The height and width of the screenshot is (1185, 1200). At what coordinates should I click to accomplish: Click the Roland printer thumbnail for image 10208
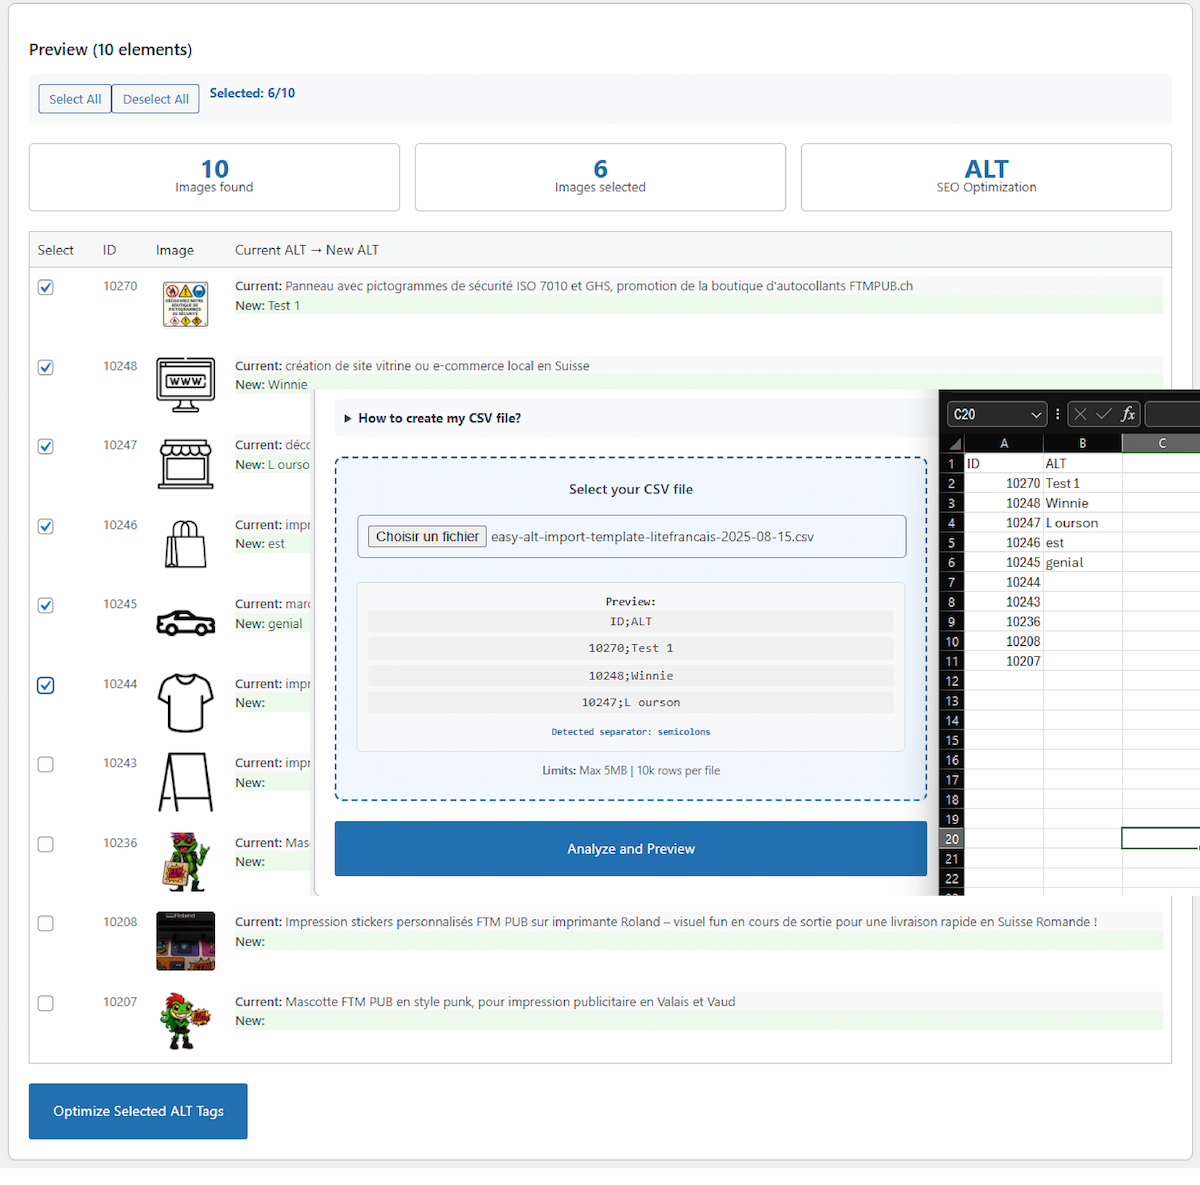tap(185, 940)
